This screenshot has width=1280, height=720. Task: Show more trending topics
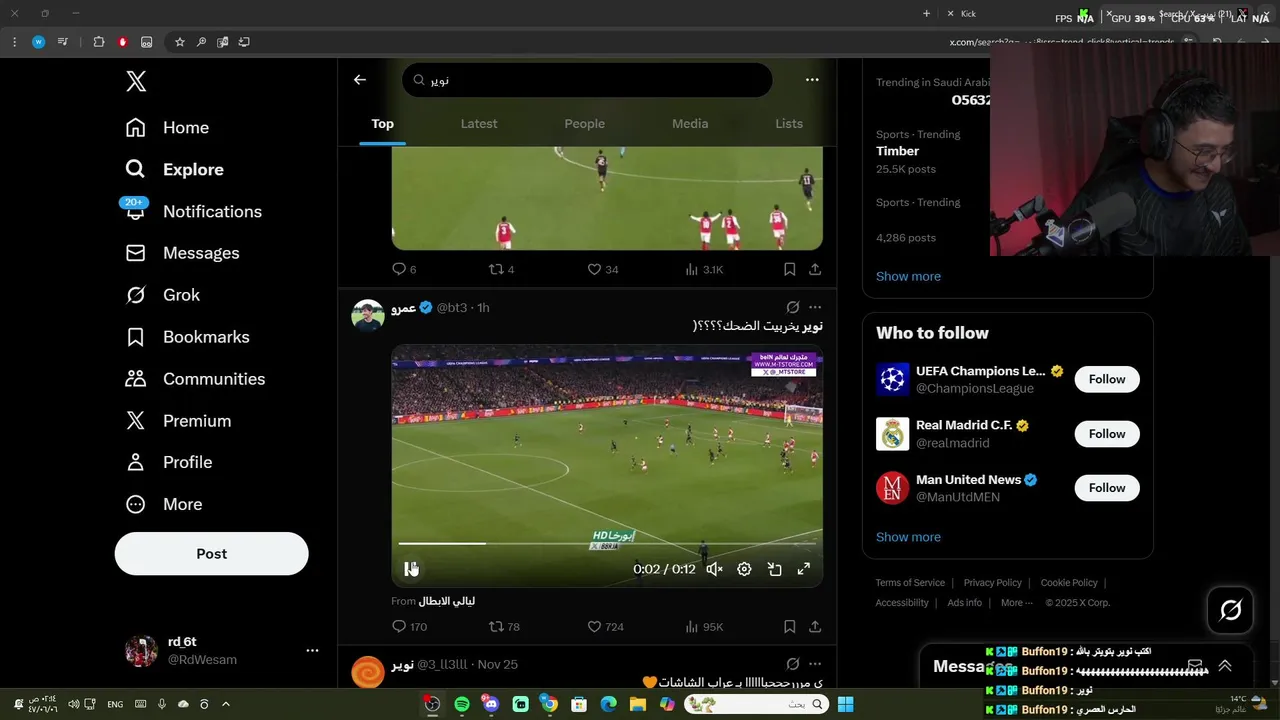(908, 276)
